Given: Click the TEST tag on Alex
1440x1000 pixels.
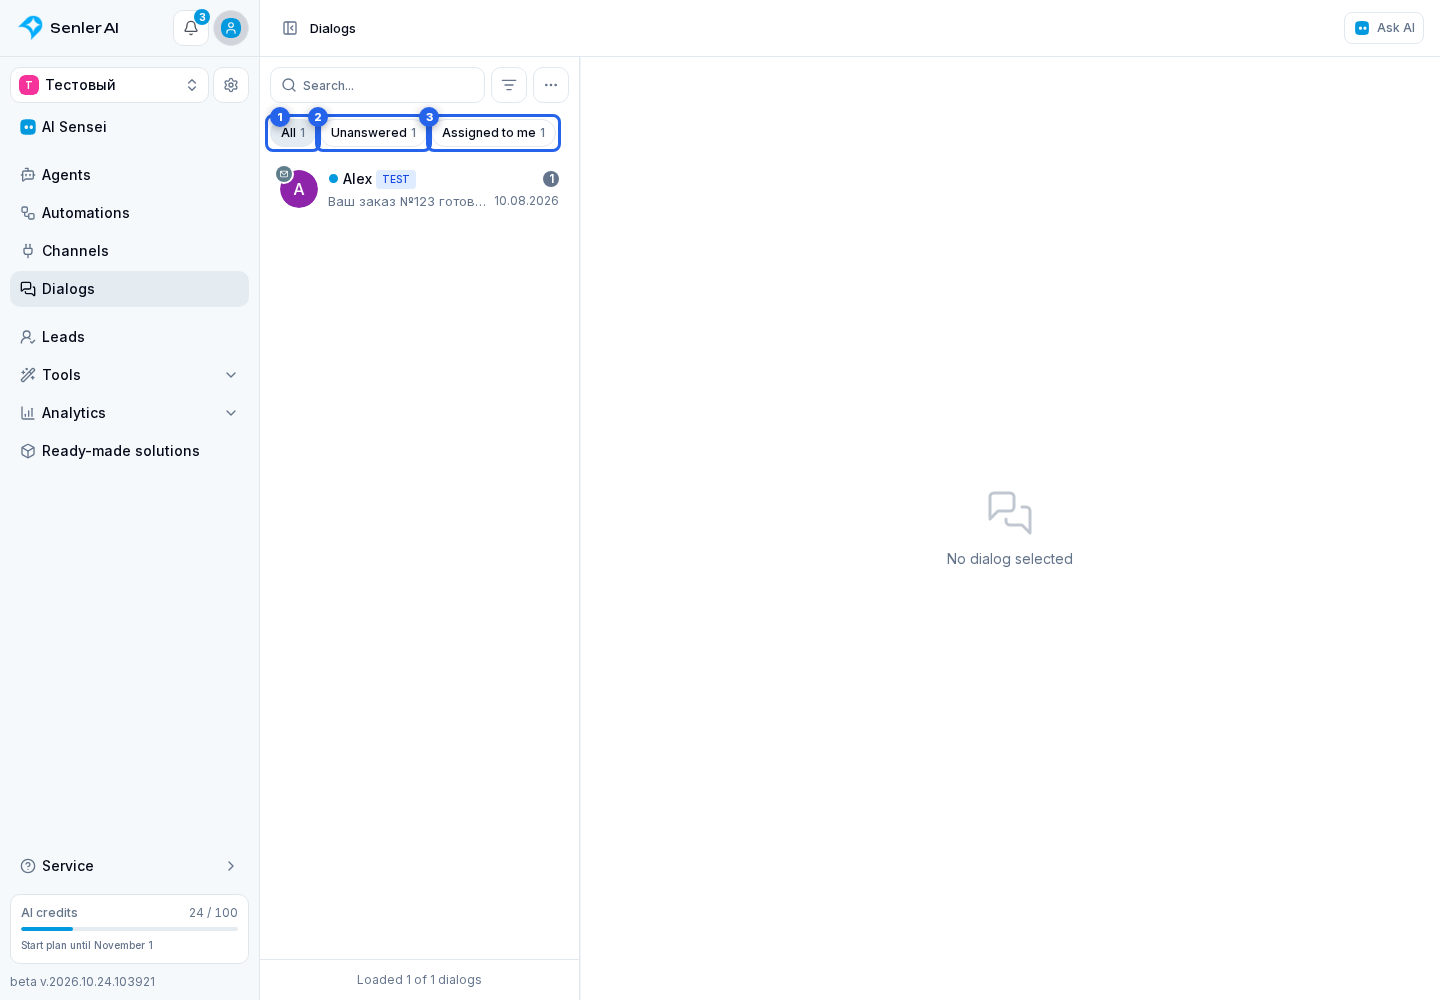Looking at the screenshot, I should 396,180.
